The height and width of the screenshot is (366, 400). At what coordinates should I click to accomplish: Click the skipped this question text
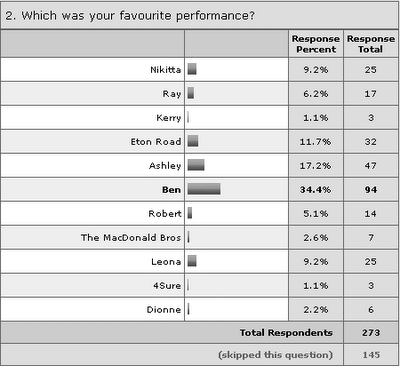click(275, 355)
